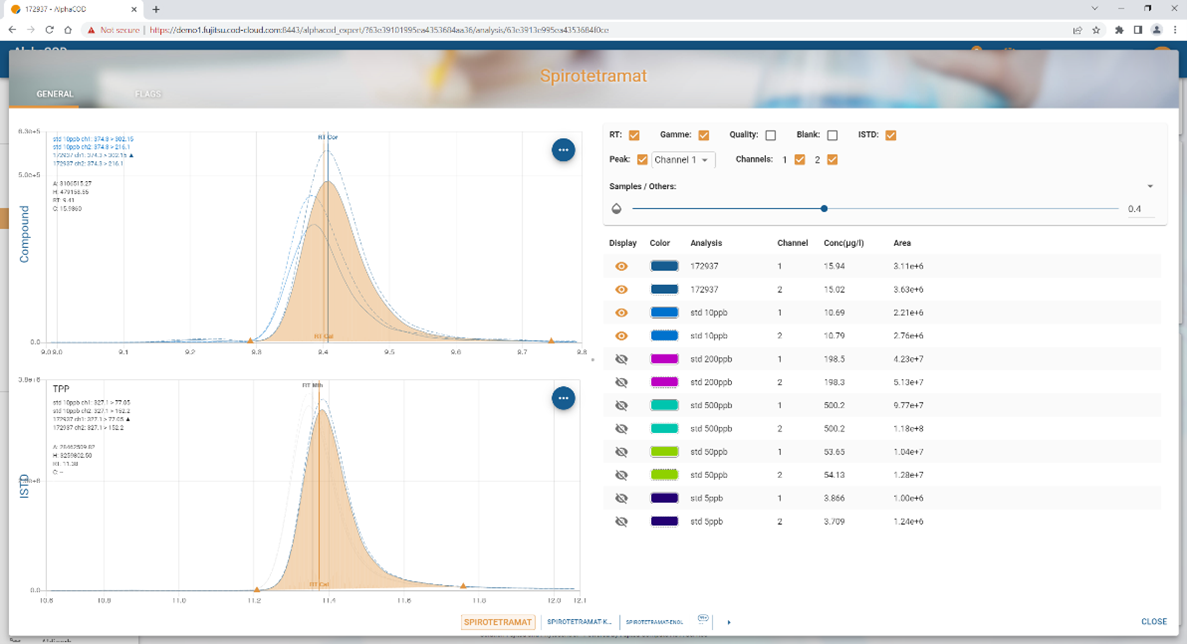Open the ISTD chart three-dots menu
The height and width of the screenshot is (644, 1187).
563,398
